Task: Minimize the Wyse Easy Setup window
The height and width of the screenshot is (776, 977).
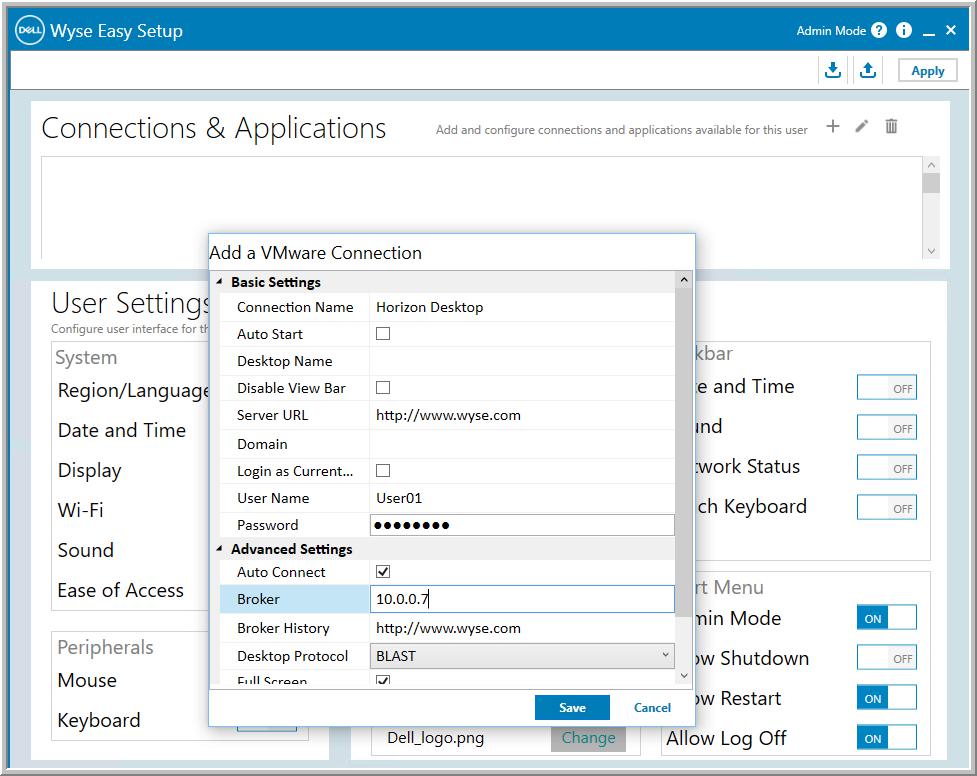Action: click(x=928, y=32)
